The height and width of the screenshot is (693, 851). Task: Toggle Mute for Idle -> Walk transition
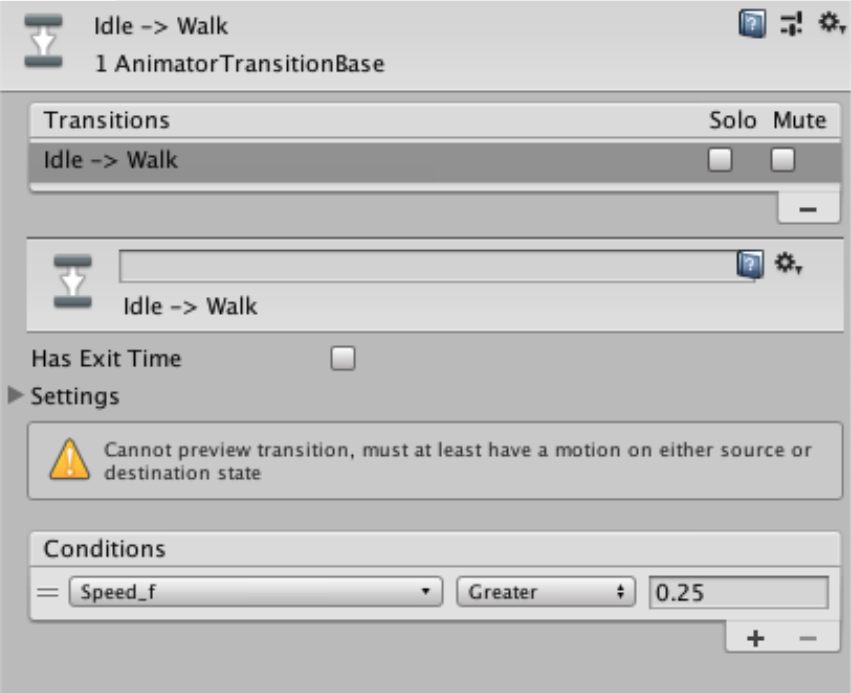click(783, 160)
